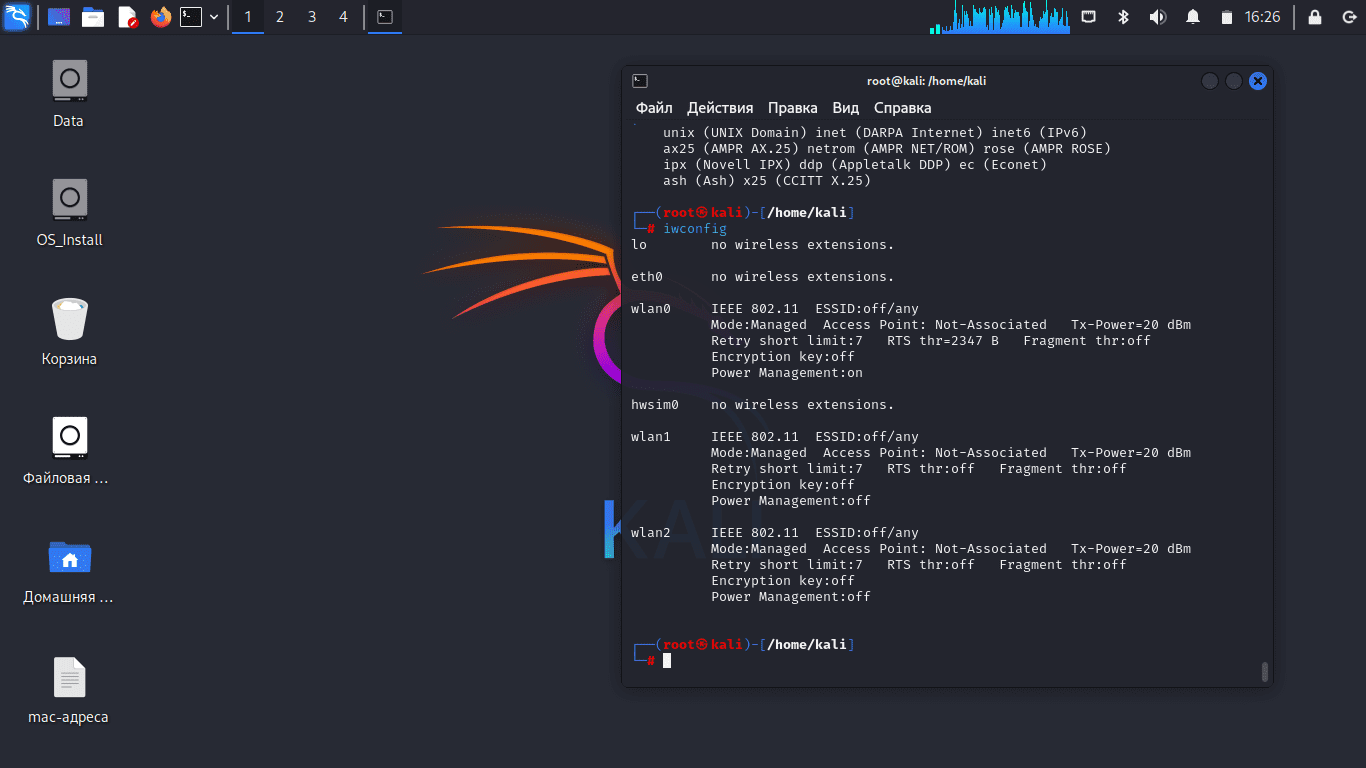Click 'ash (Ash) x25 (CCITT X.25)' line
Screen dimensions: 1366x768
(767, 181)
